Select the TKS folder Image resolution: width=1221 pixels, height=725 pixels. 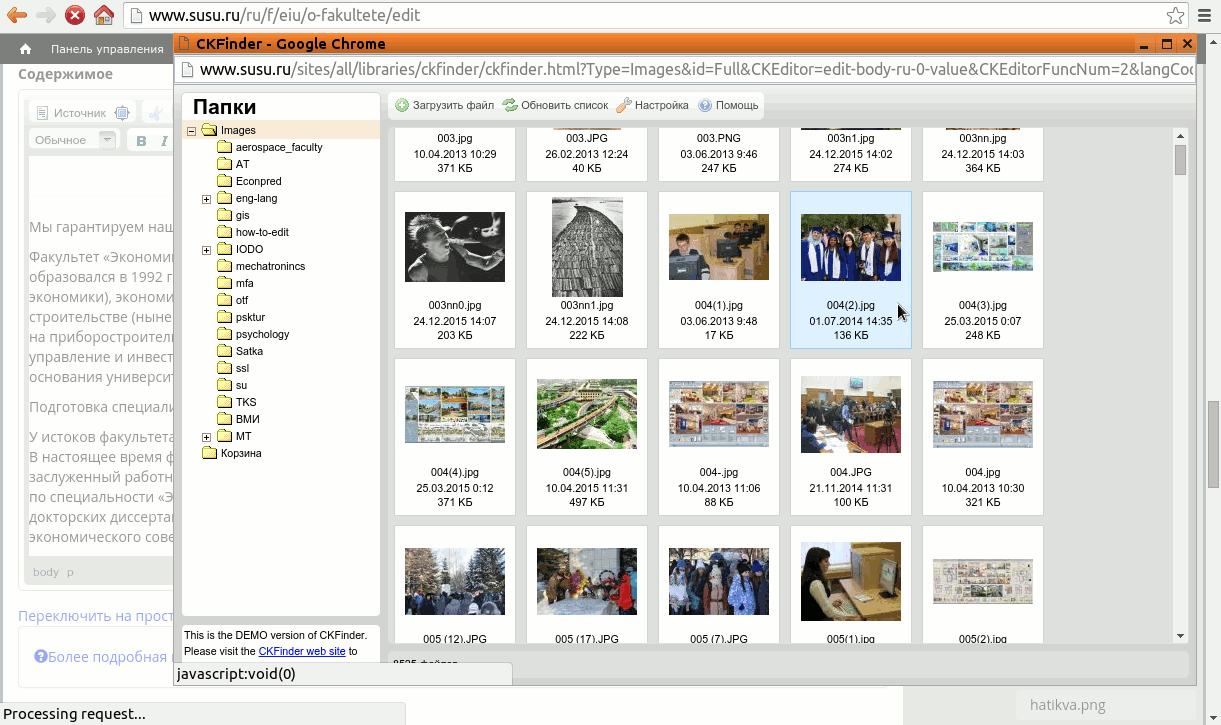click(x=245, y=402)
